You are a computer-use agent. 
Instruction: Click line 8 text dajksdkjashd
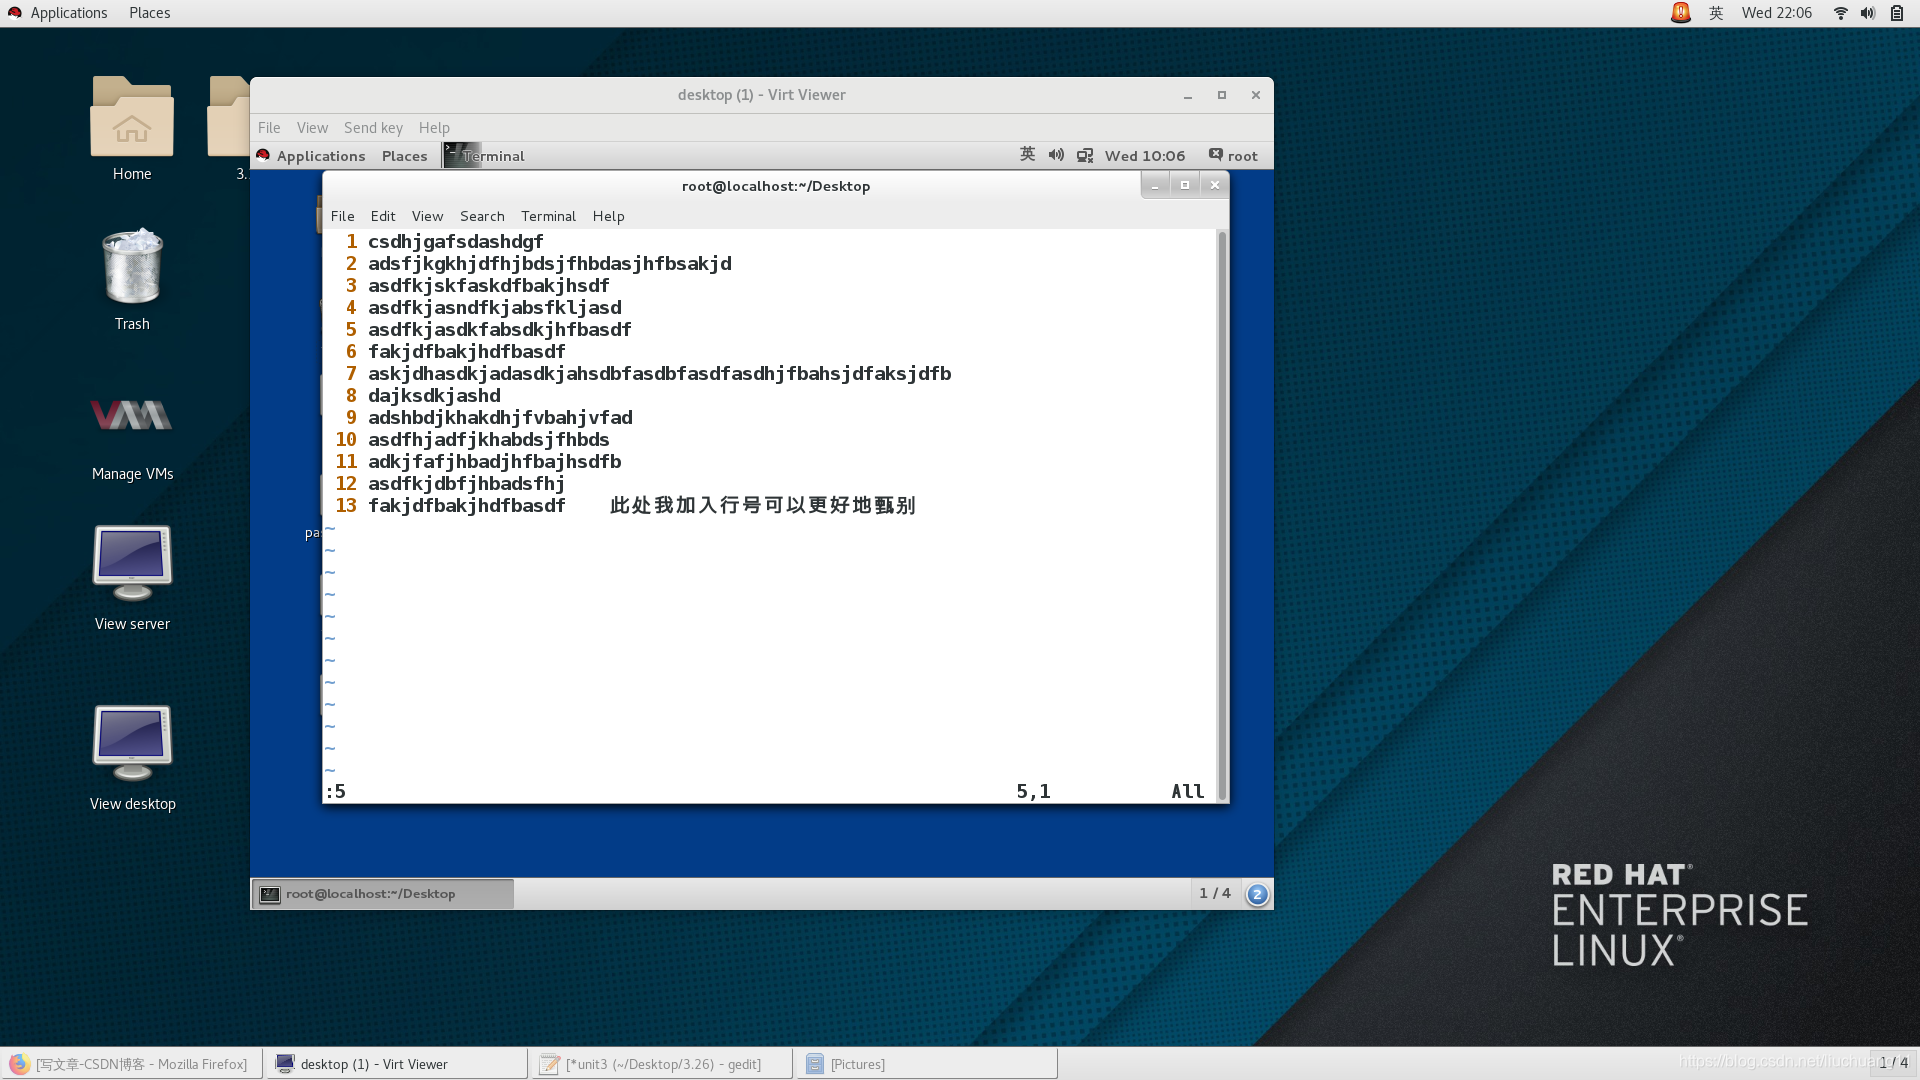tap(434, 396)
